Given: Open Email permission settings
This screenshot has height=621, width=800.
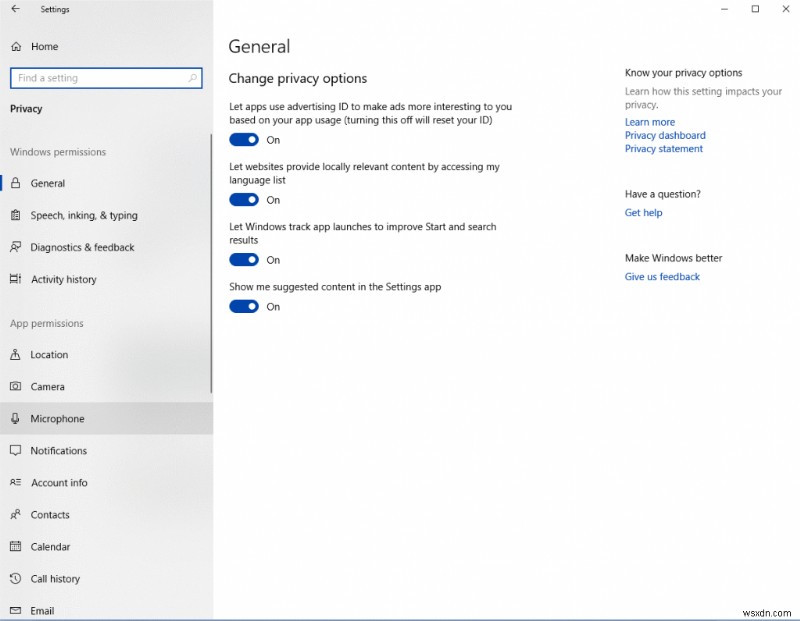Looking at the screenshot, I should tap(43, 610).
